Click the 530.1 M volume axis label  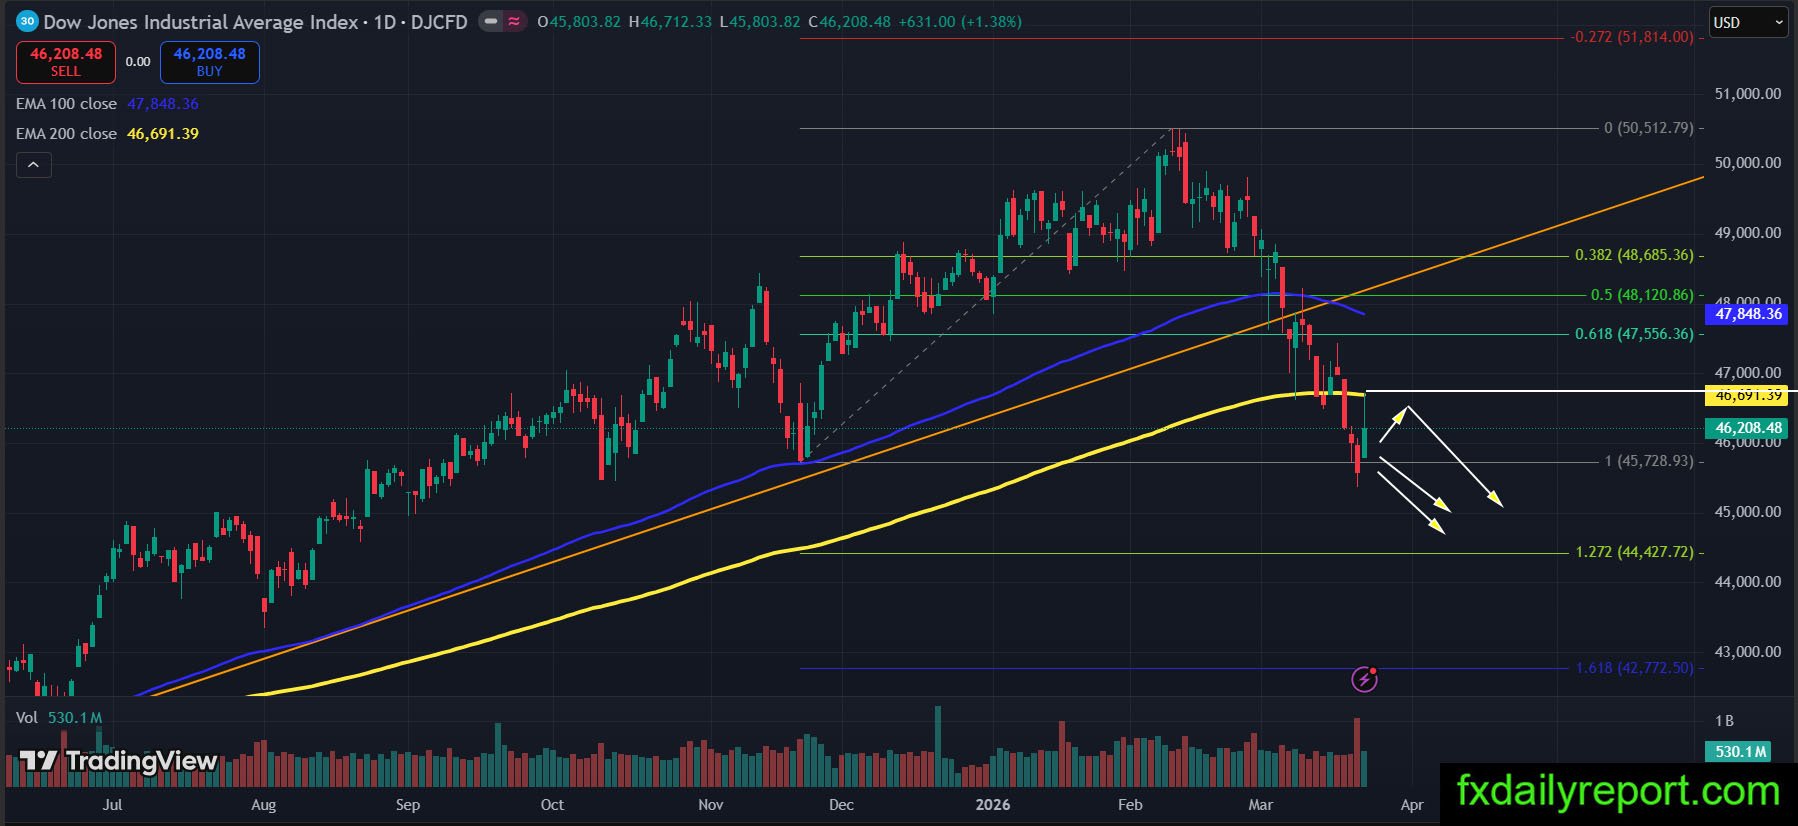tap(1740, 752)
